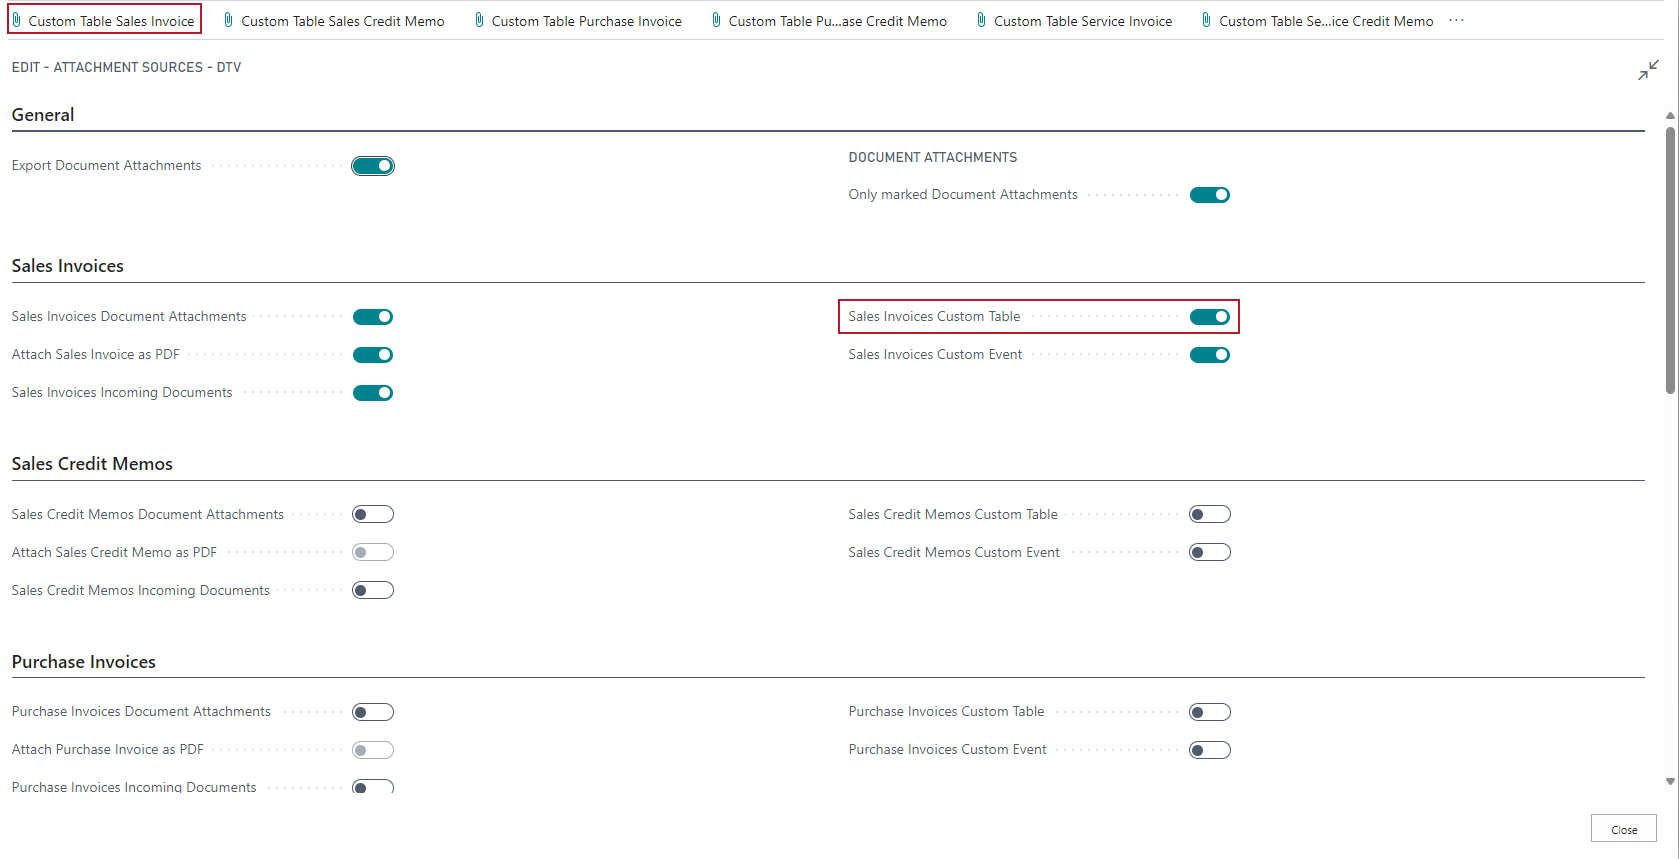Image resolution: width=1679 pixels, height=859 pixels.
Task: Click paperclip icon for Custom Table Purchase Invoice
Action: [480, 20]
